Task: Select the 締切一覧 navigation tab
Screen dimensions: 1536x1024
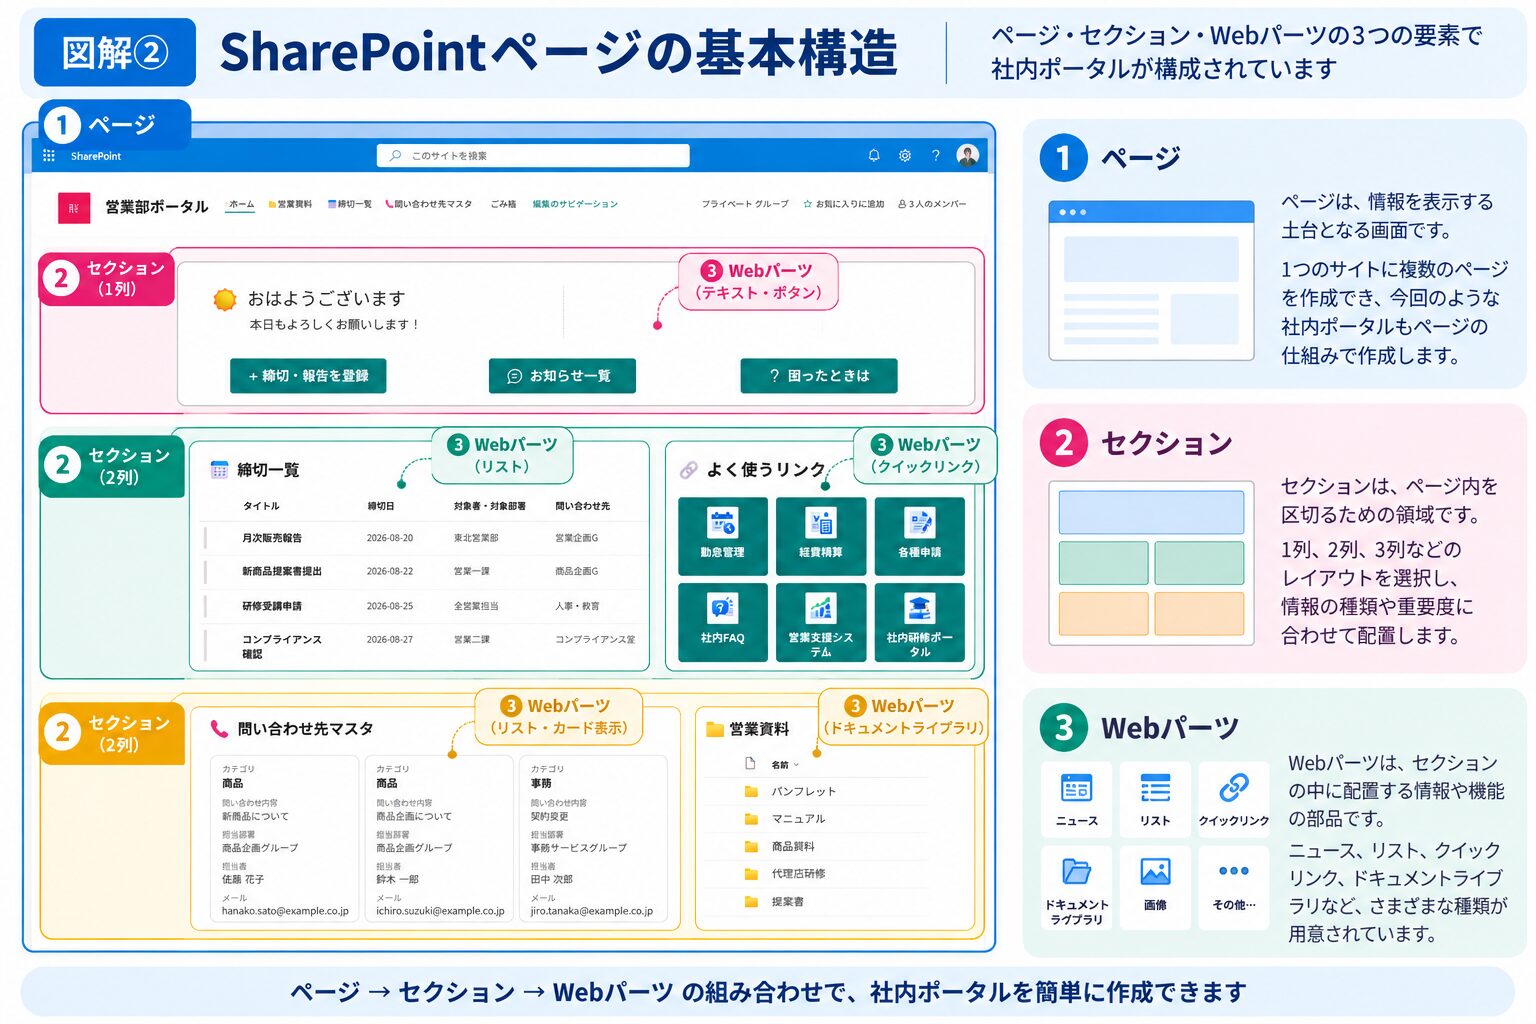Action: (350, 204)
